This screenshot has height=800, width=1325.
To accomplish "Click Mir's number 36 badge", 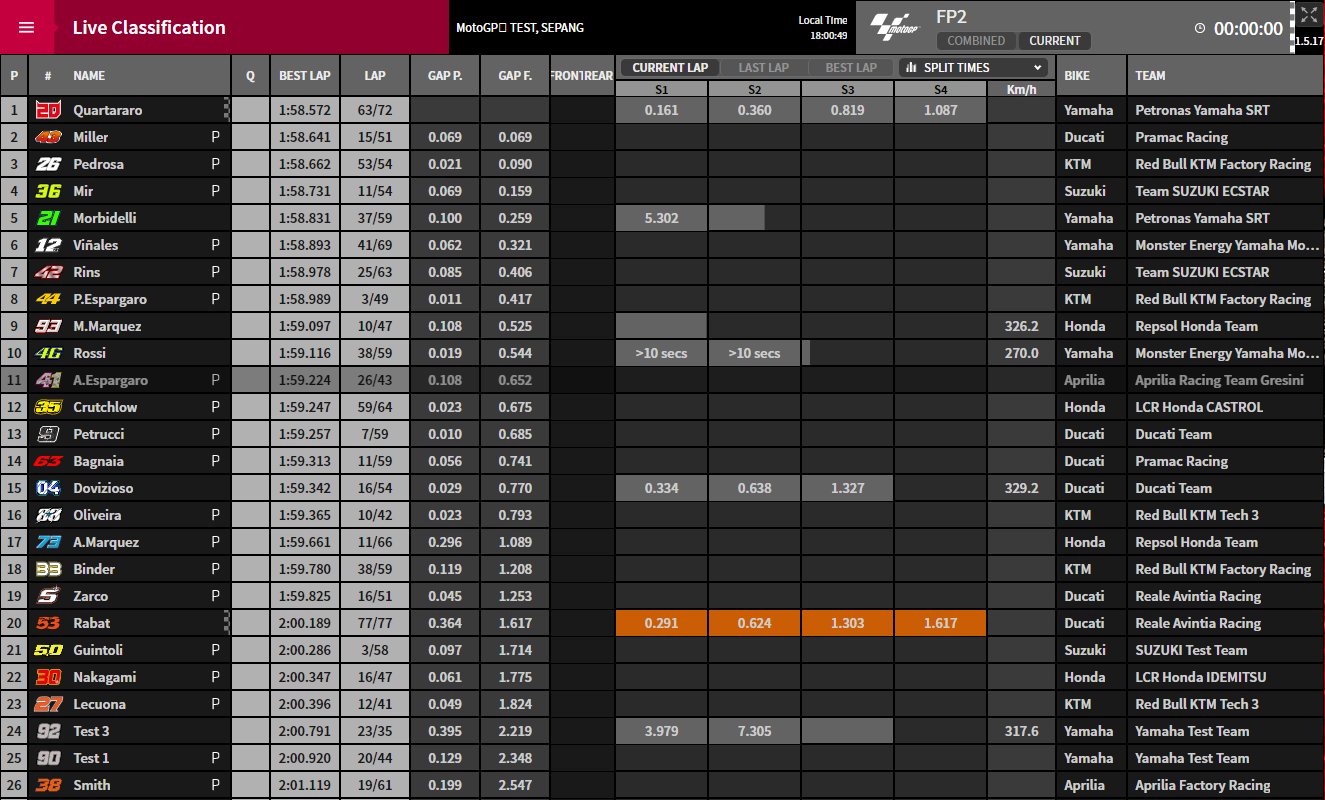I will (x=48, y=191).
